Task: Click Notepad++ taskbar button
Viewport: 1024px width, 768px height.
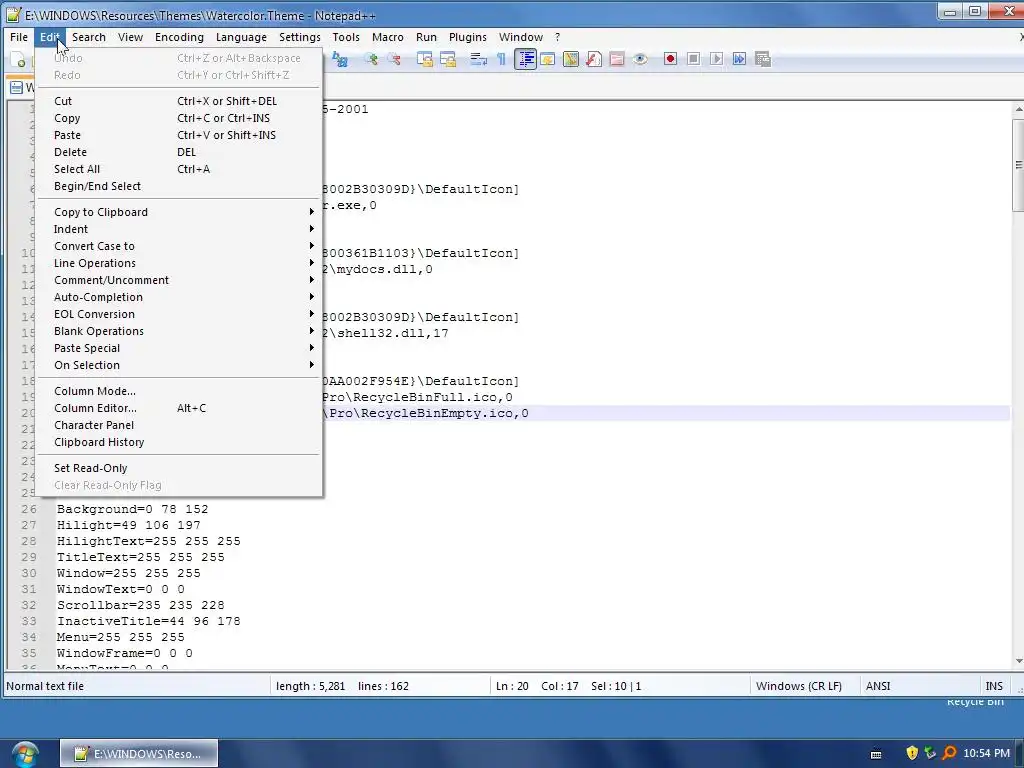Action: 139,754
